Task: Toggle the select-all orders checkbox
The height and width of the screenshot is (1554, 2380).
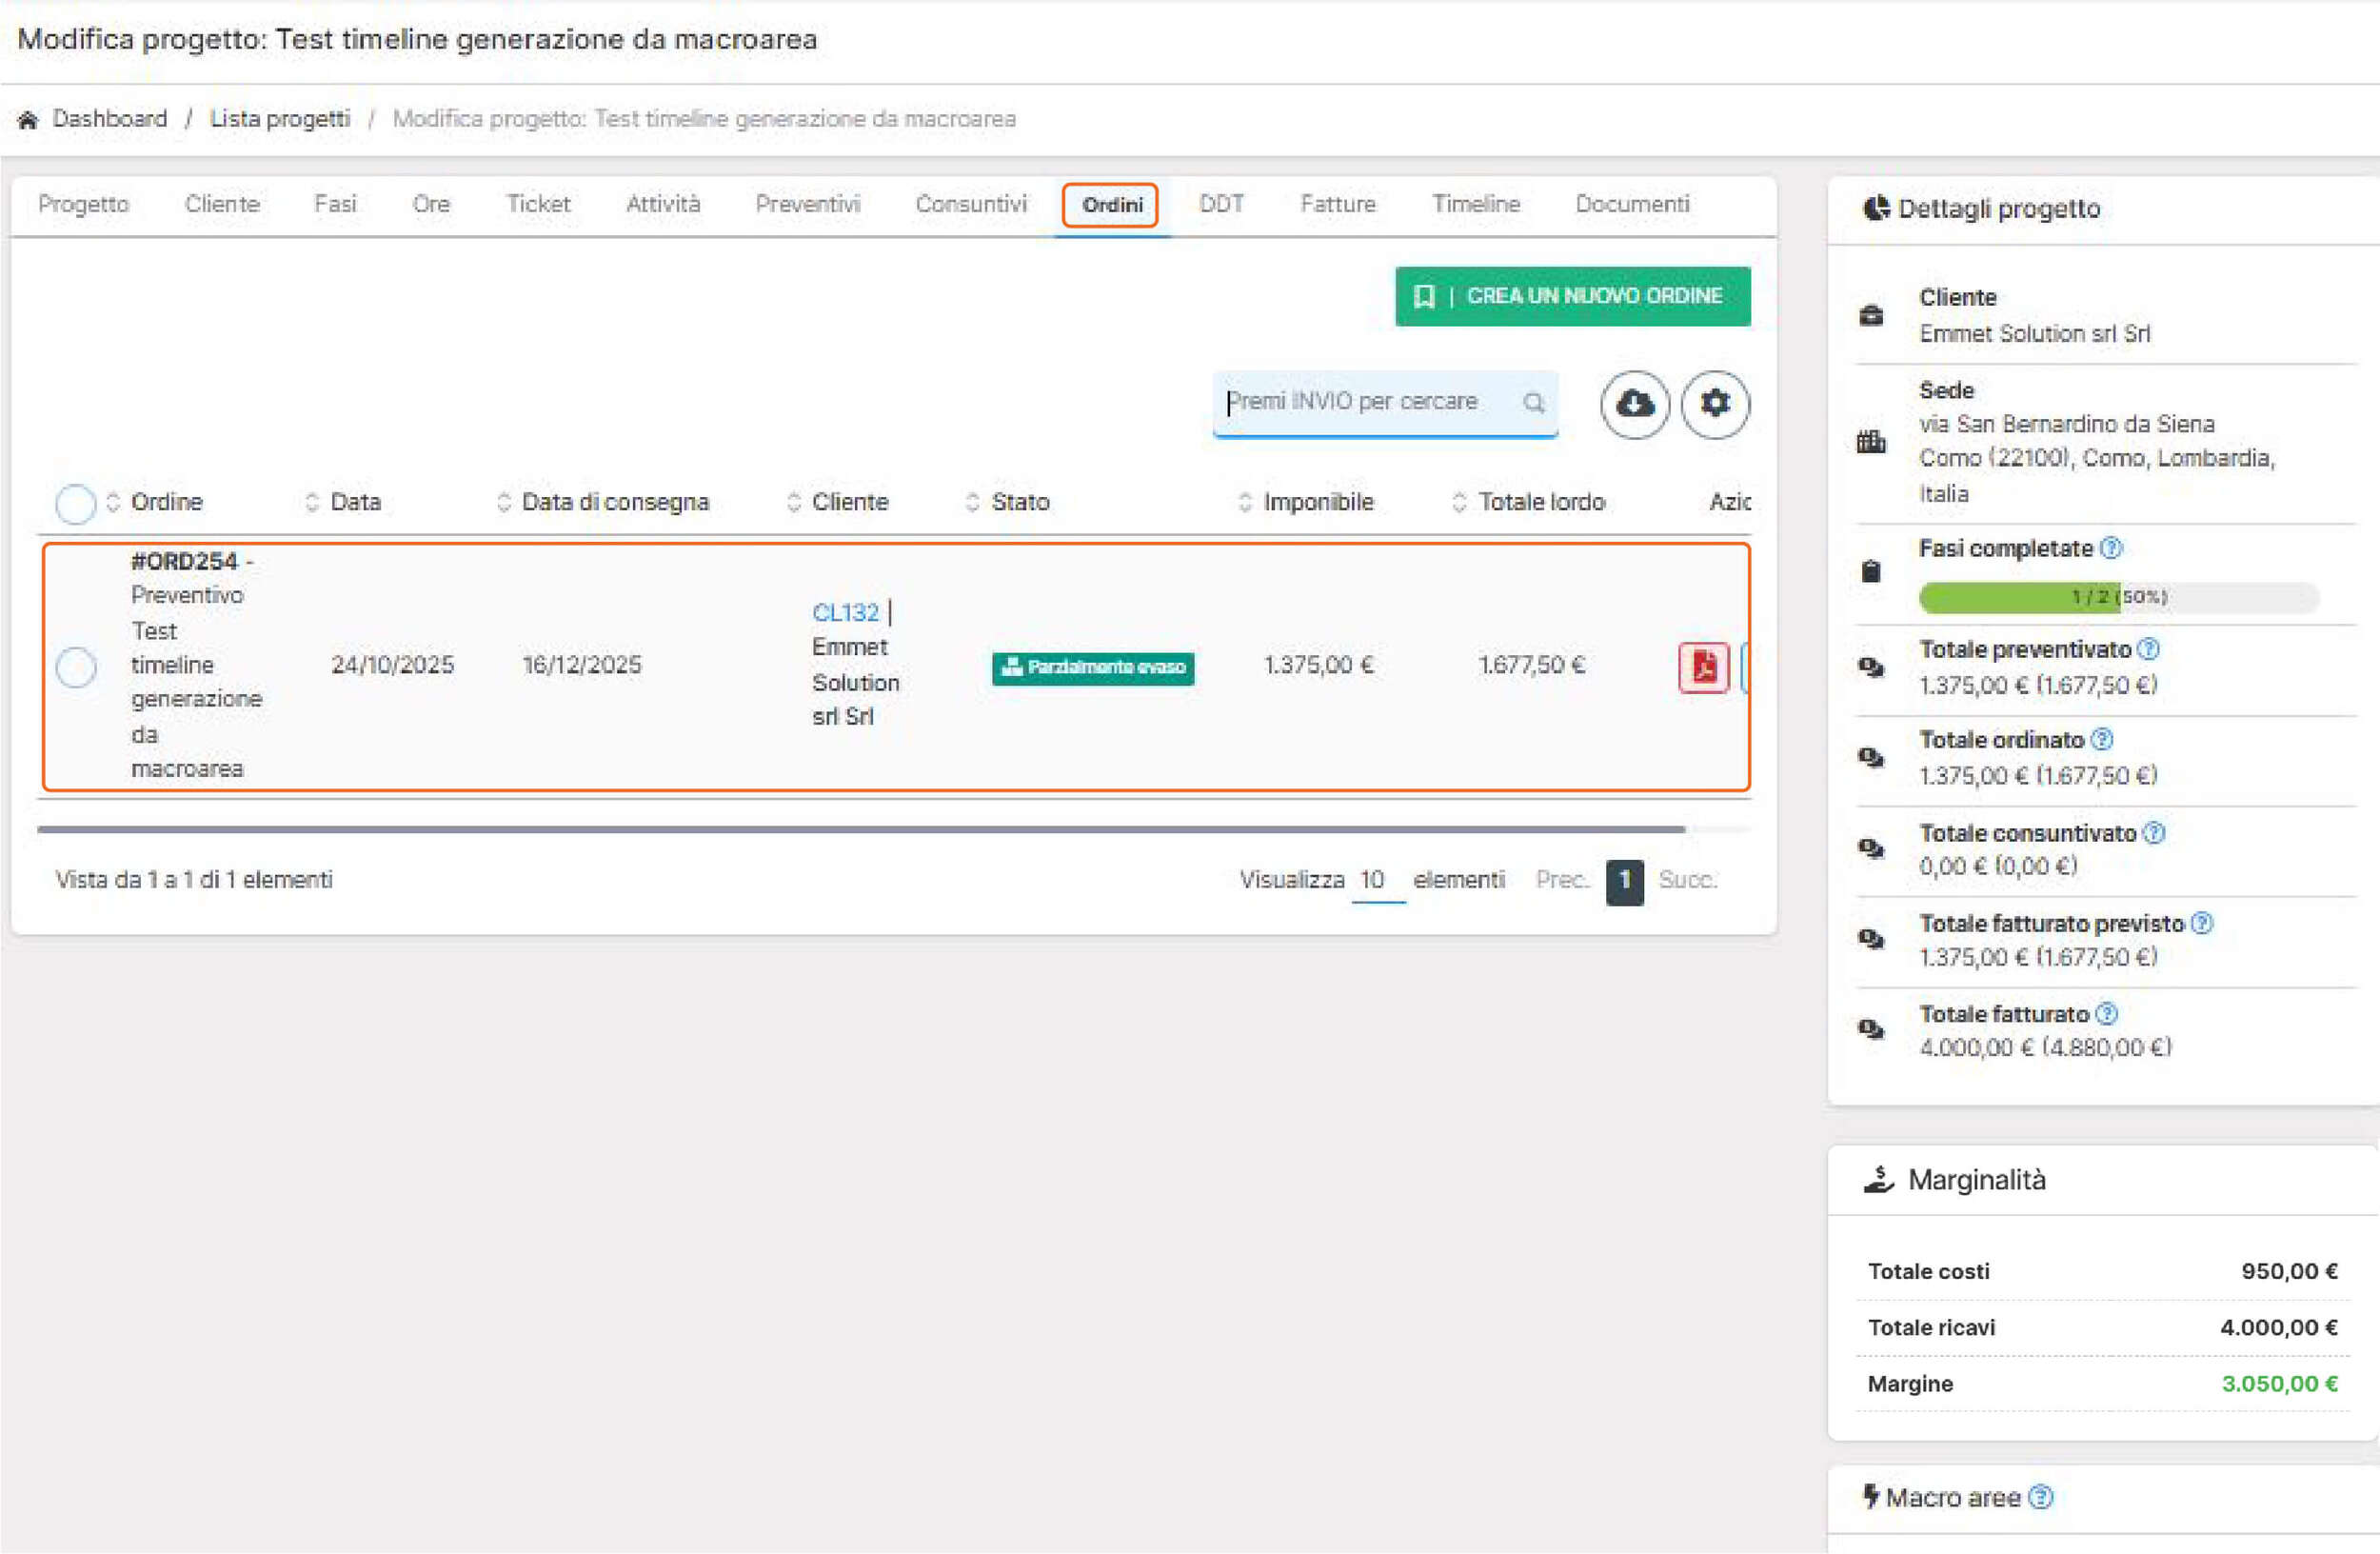Action: (76, 503)
